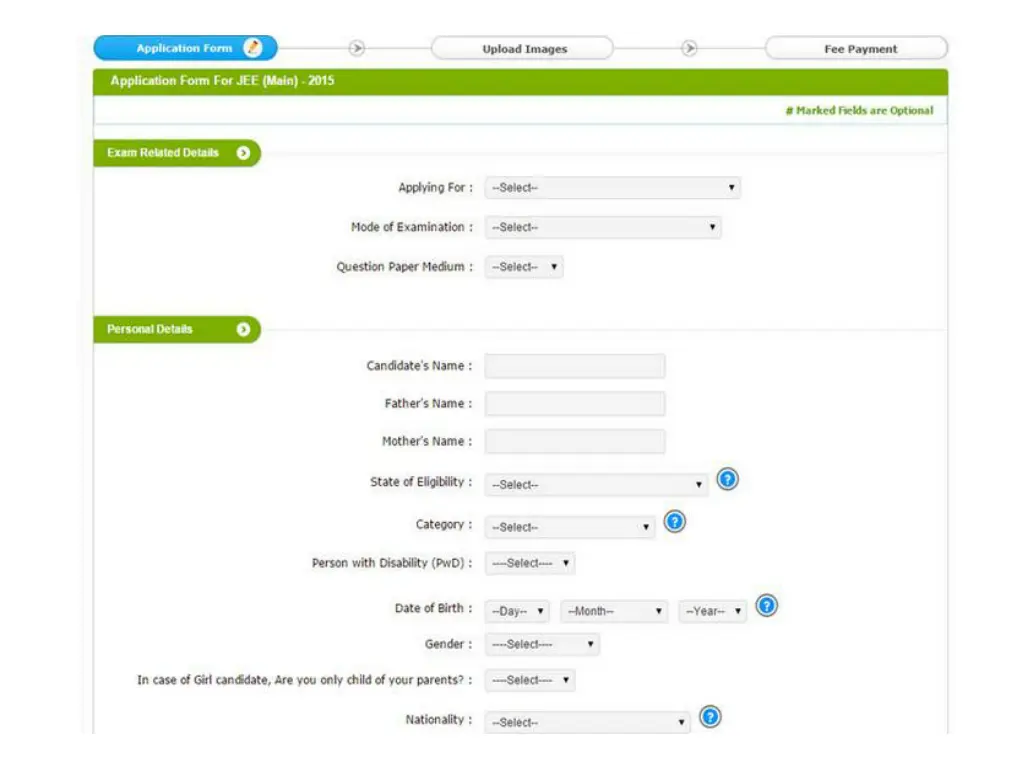The image size is (1024, 768).
Task: Click the Exam Related Details section header
Action: coord(177,153)
